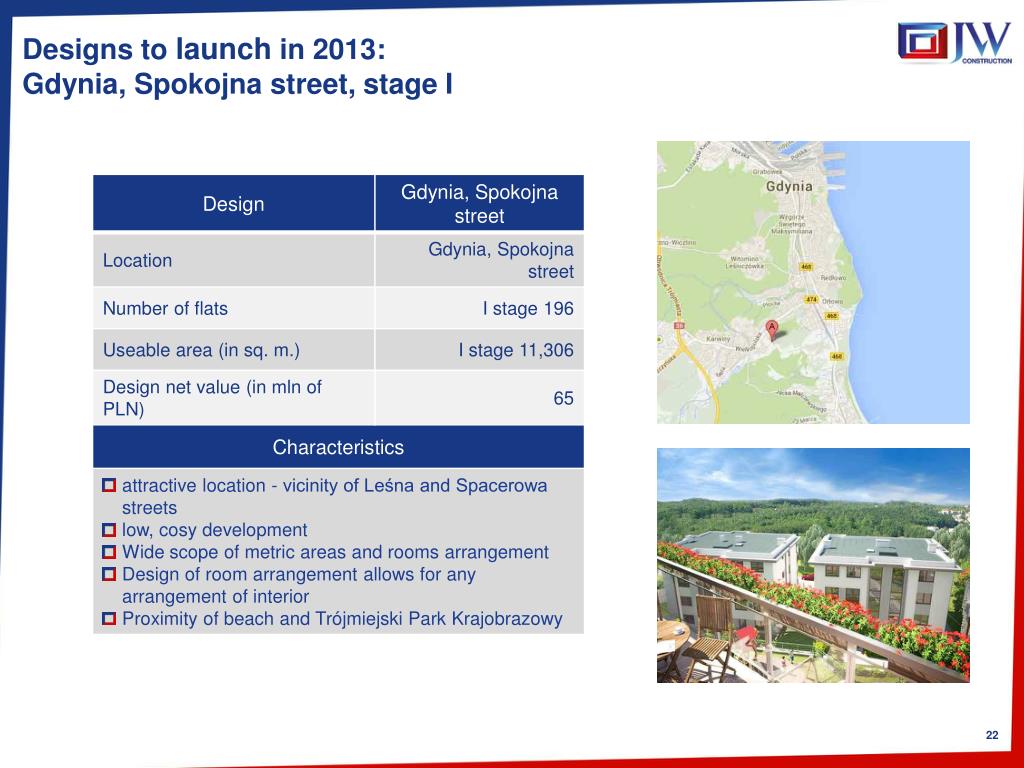Click the 'low, cosy development' text
The width and height of the screenshot is (1024, 768).
[215, 530]
